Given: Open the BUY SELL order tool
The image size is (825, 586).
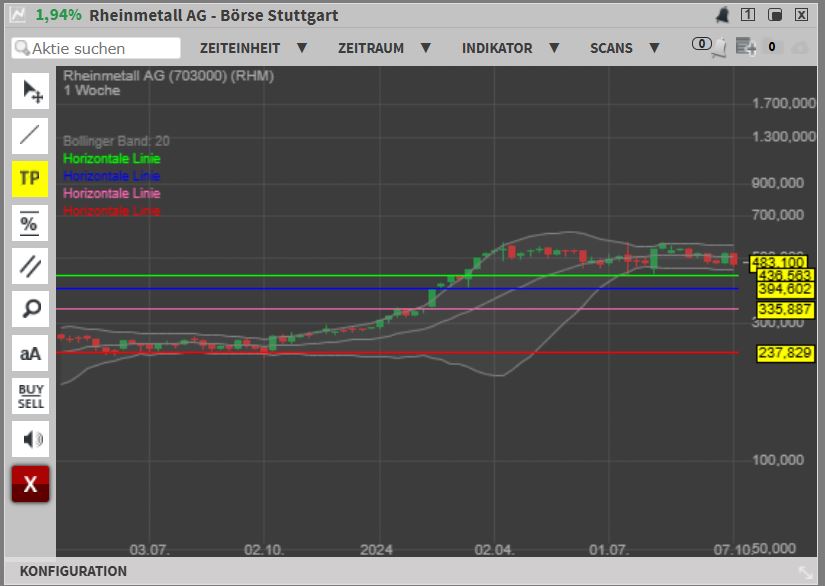Looking at the screenshot, I should coord(31,396).
